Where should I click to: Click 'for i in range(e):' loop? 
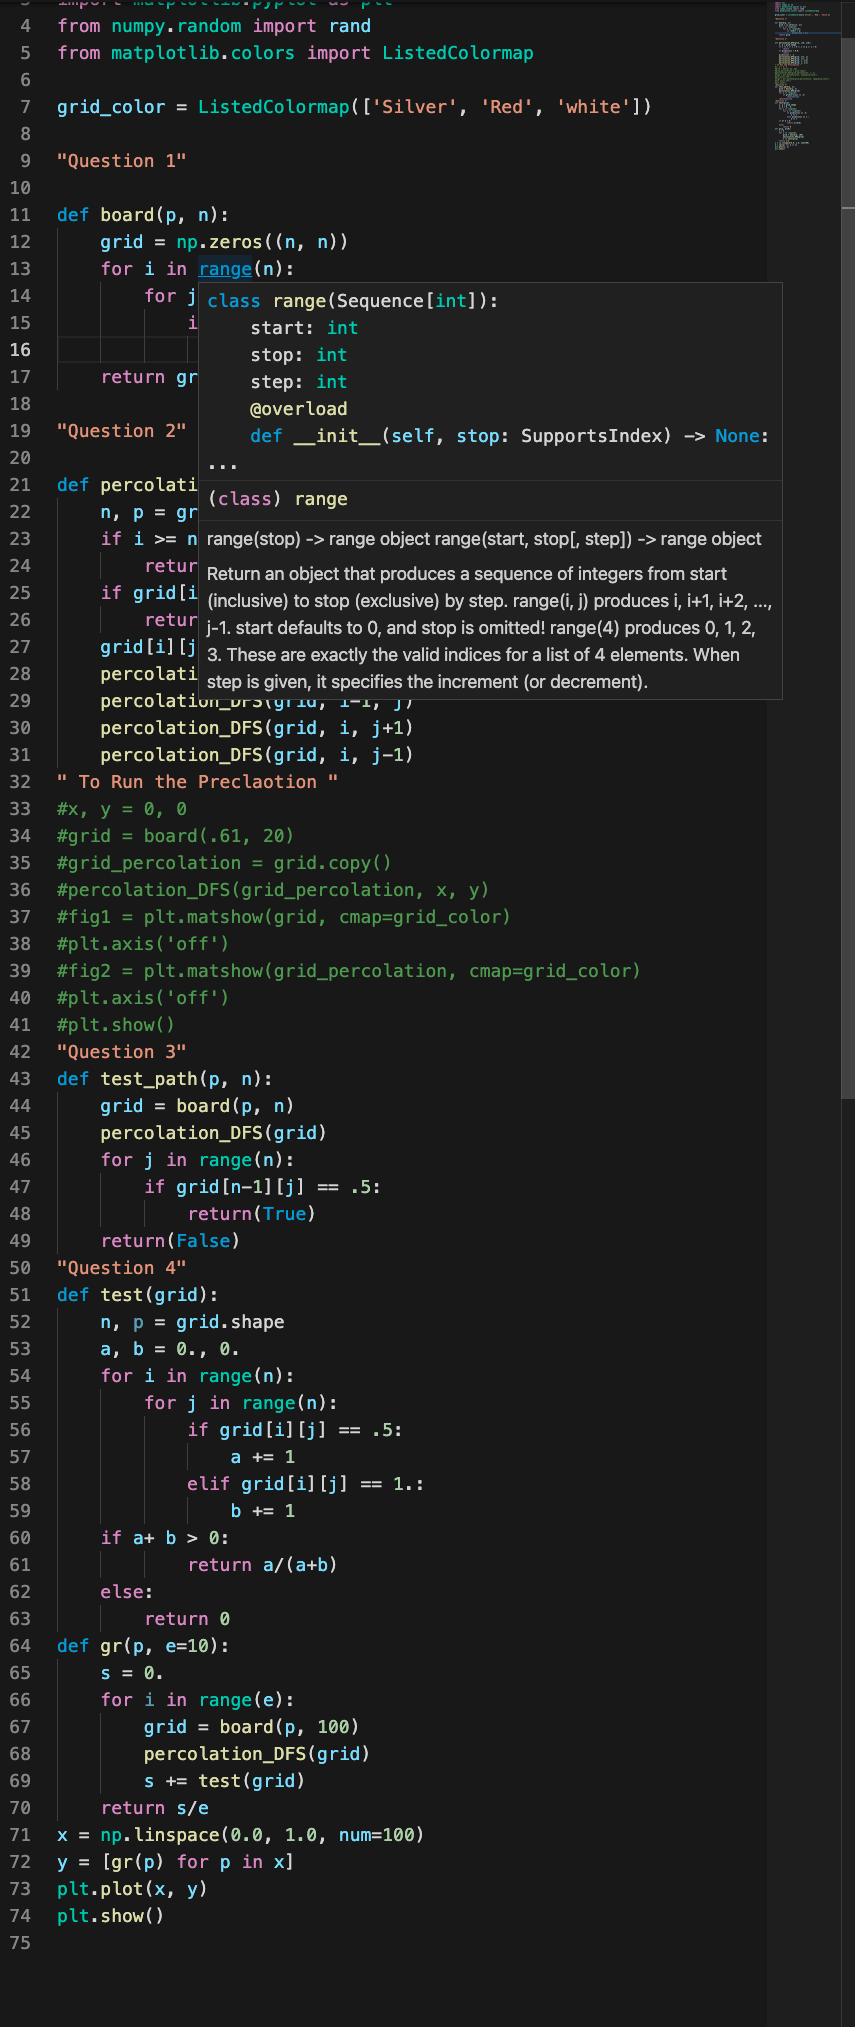(197, 1700)
